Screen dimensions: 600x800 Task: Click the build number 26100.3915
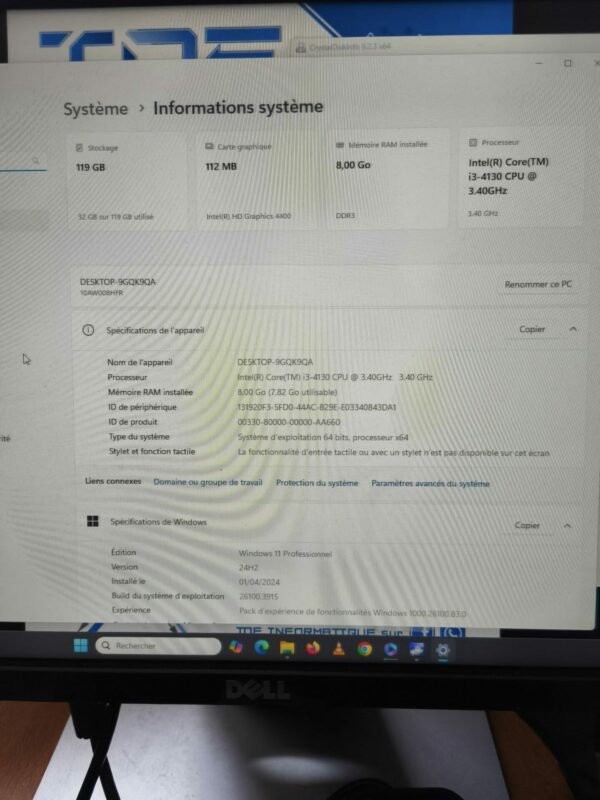(x=259, y=596)
